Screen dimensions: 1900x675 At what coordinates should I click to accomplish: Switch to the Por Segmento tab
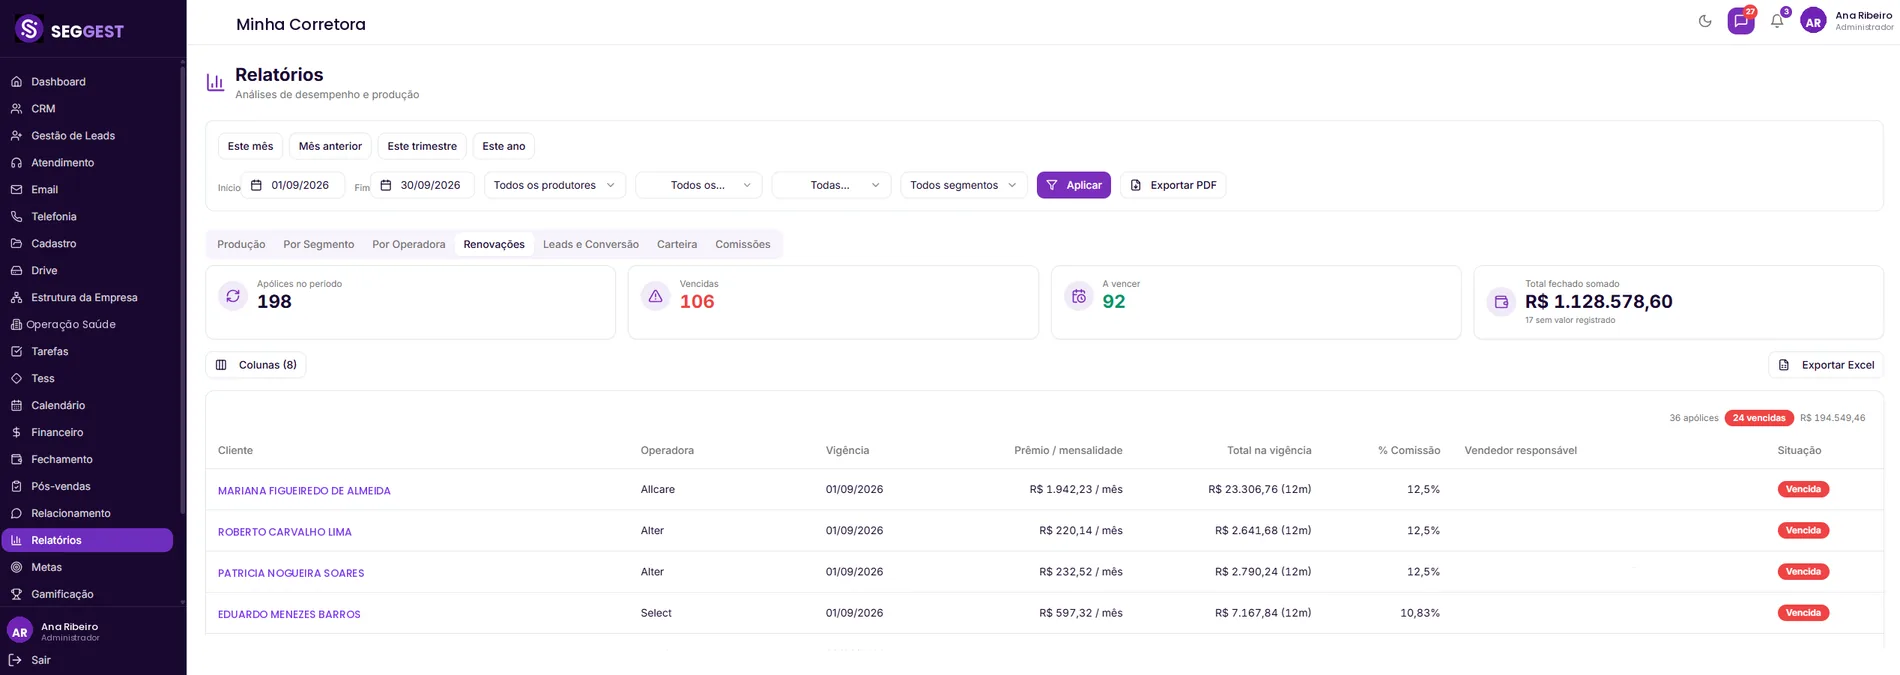[x=319, y=245]
